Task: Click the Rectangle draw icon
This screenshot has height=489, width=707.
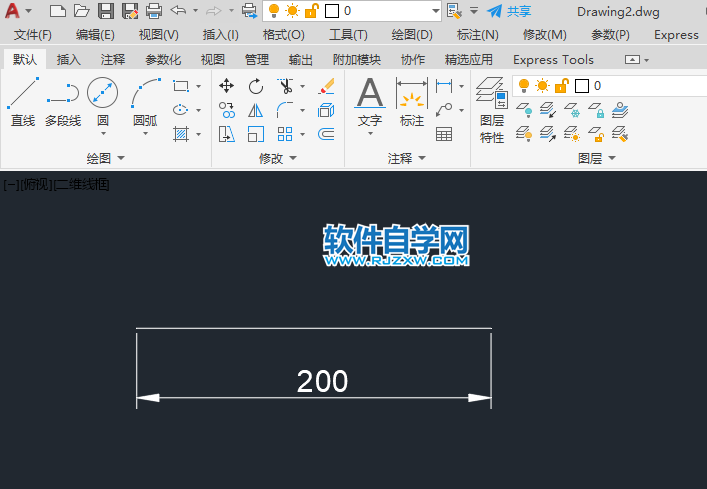Action: (x=181, y=86)
